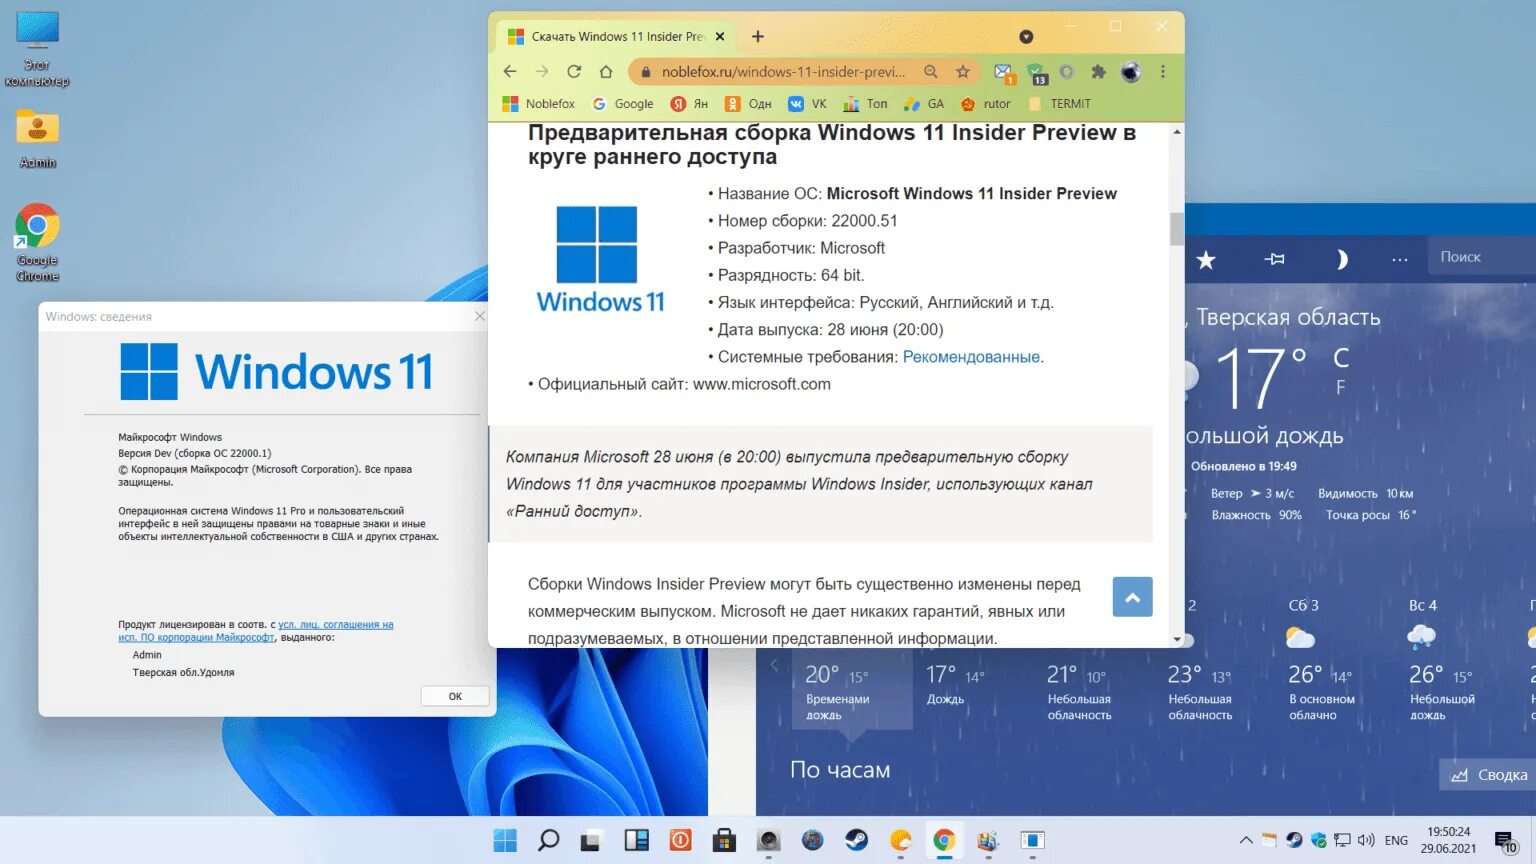
Task: Open VK bookmark
Action: 808,104
